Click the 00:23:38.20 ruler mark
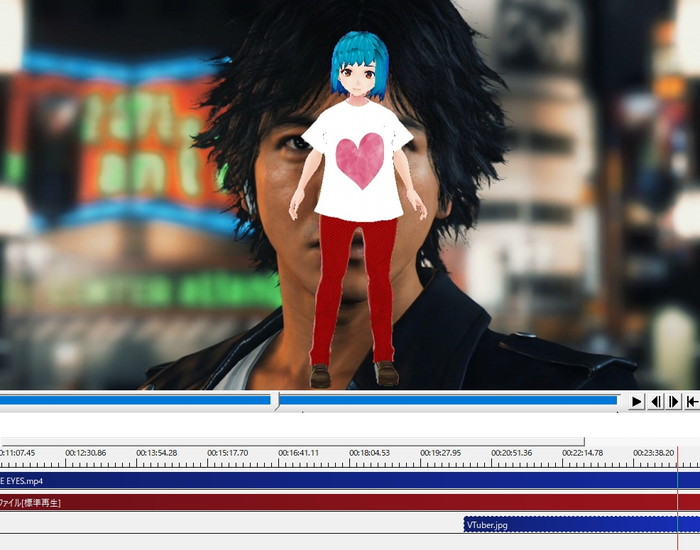Image resolution: width=700 pixels, height=550 pixels. 654,453
